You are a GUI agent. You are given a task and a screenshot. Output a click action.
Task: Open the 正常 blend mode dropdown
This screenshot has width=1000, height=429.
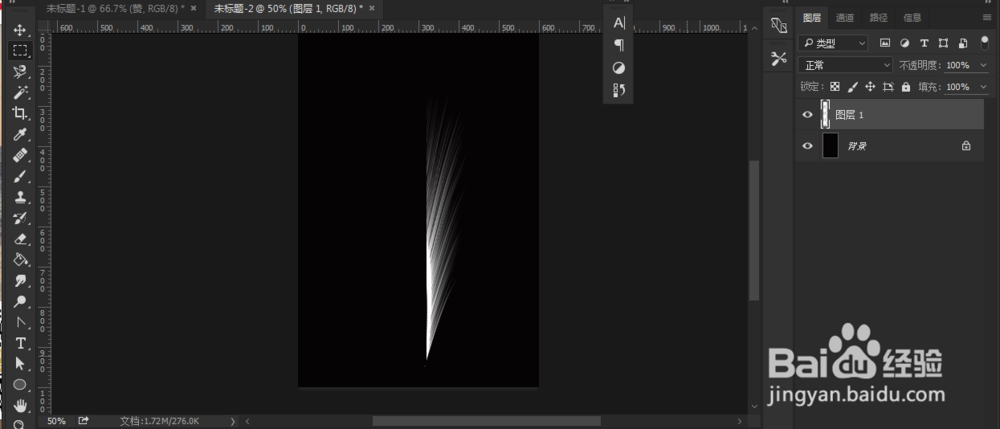pos(845,65)
